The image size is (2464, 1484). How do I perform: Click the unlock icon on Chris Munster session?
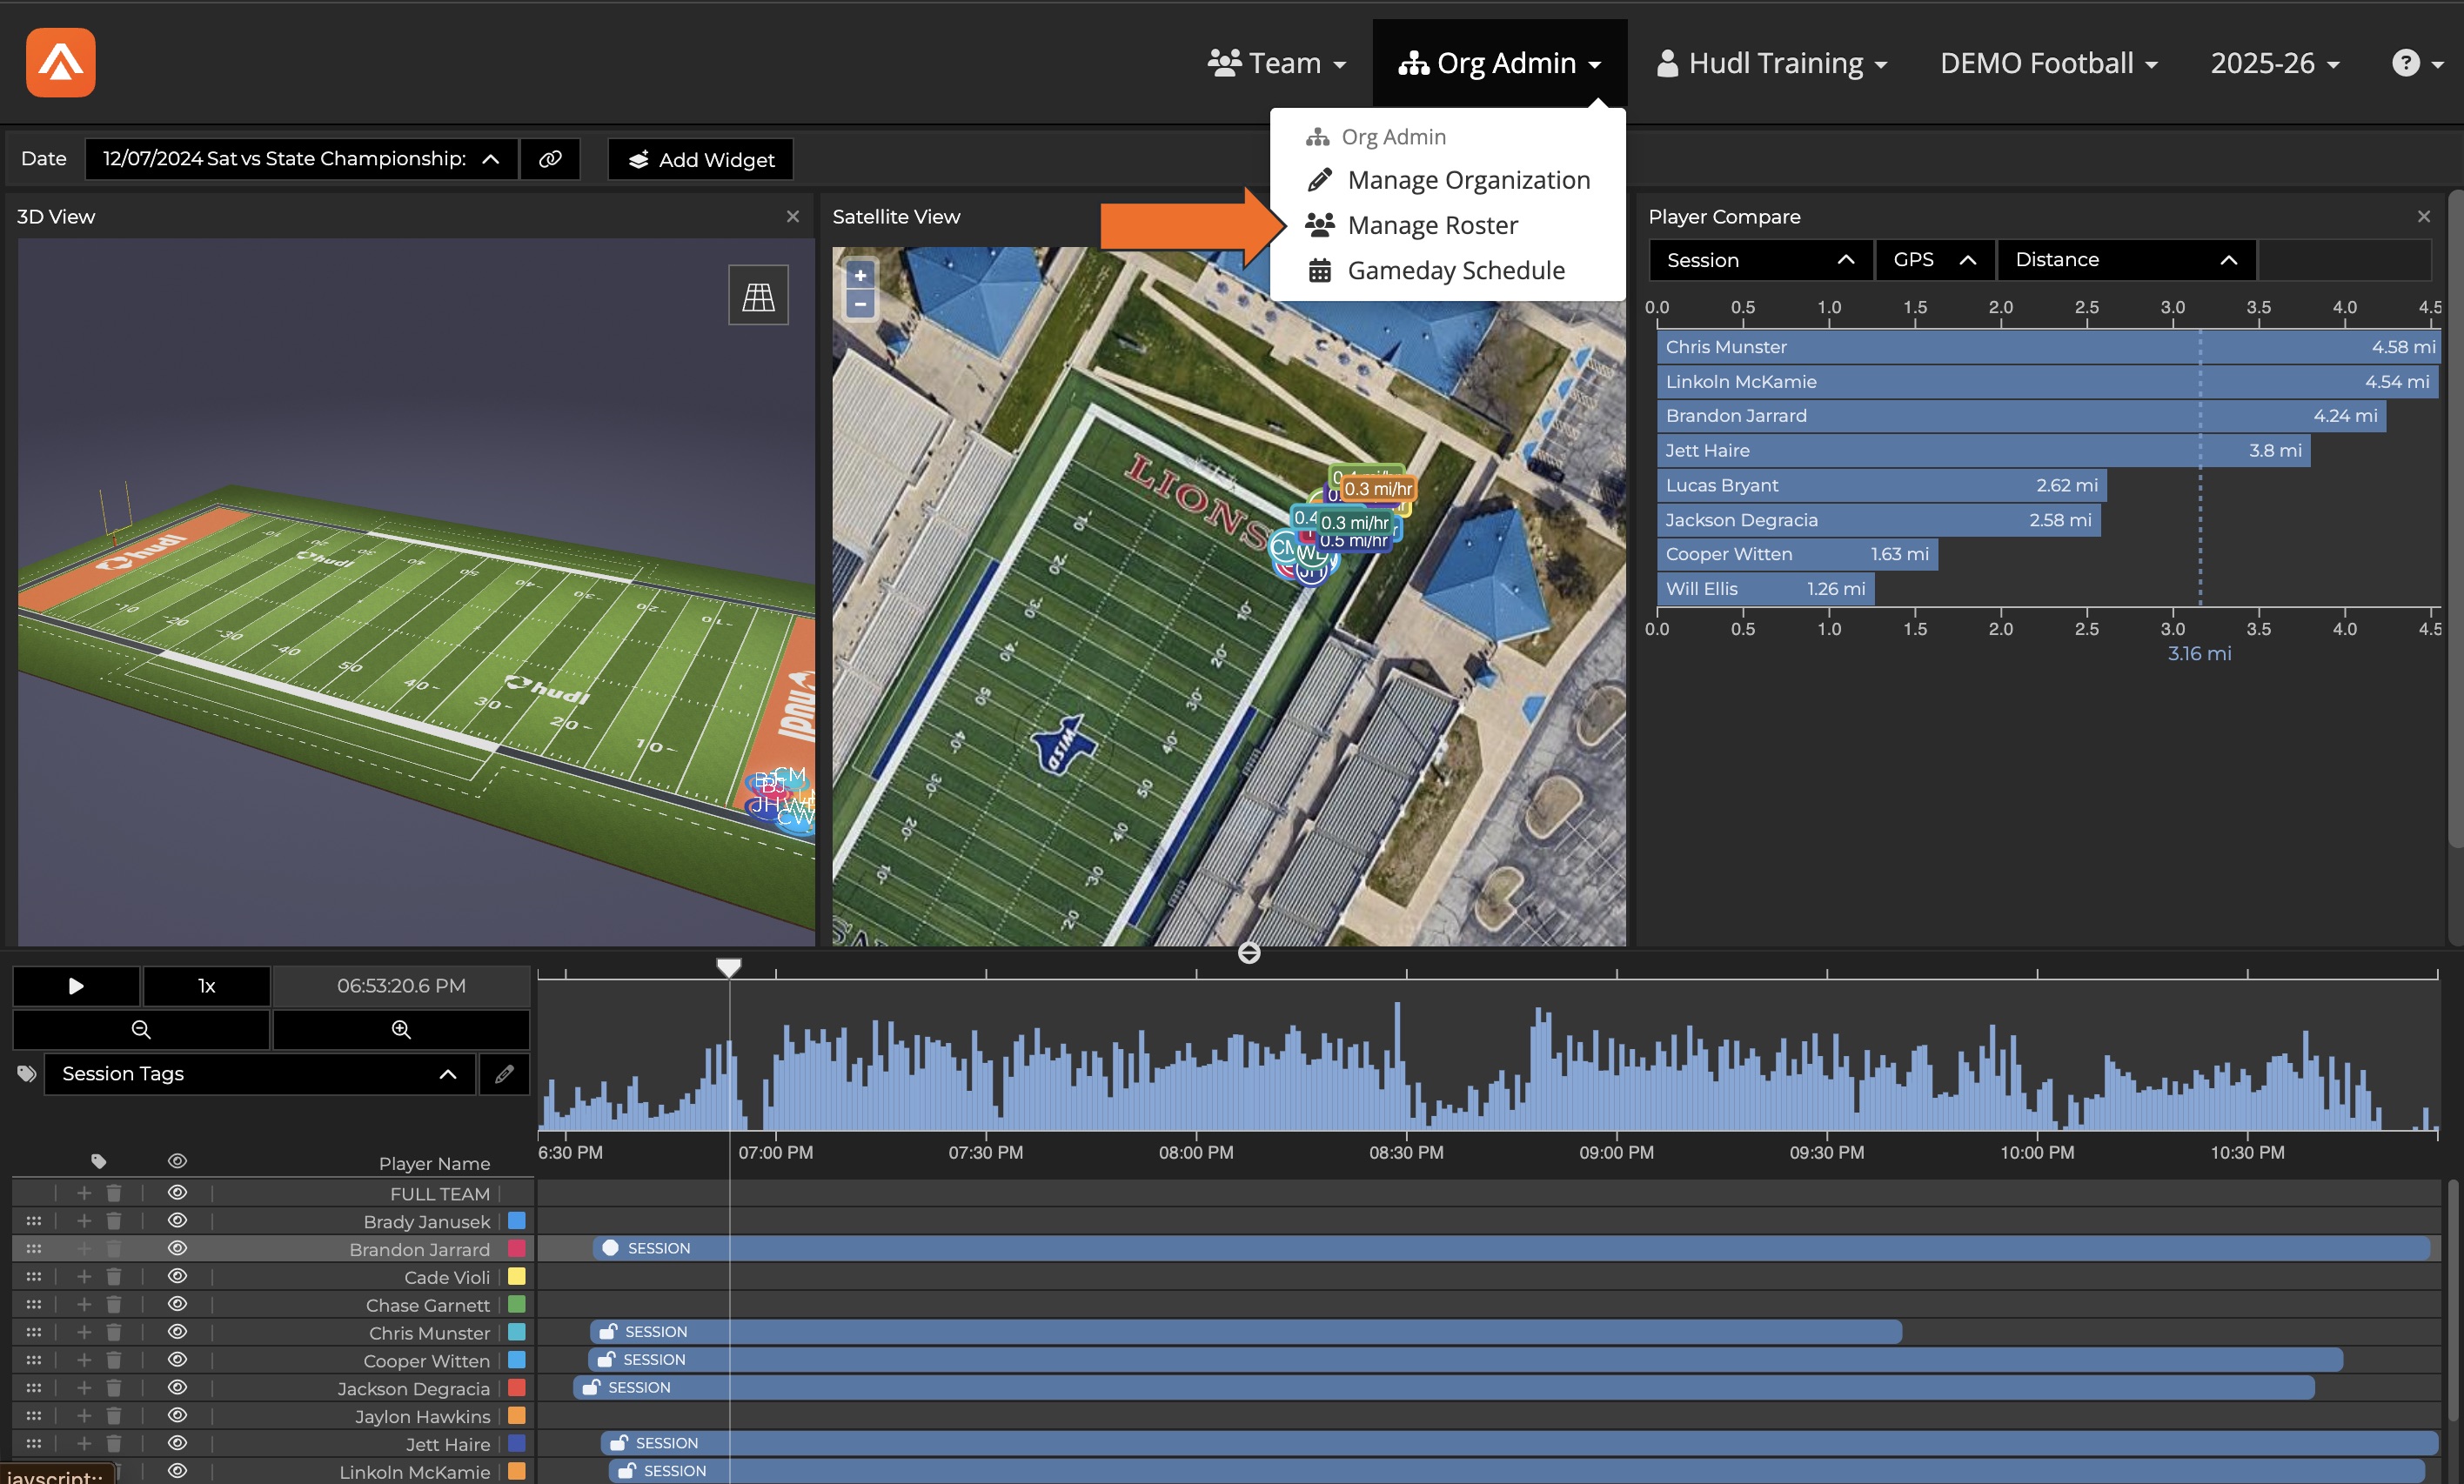608,1332
